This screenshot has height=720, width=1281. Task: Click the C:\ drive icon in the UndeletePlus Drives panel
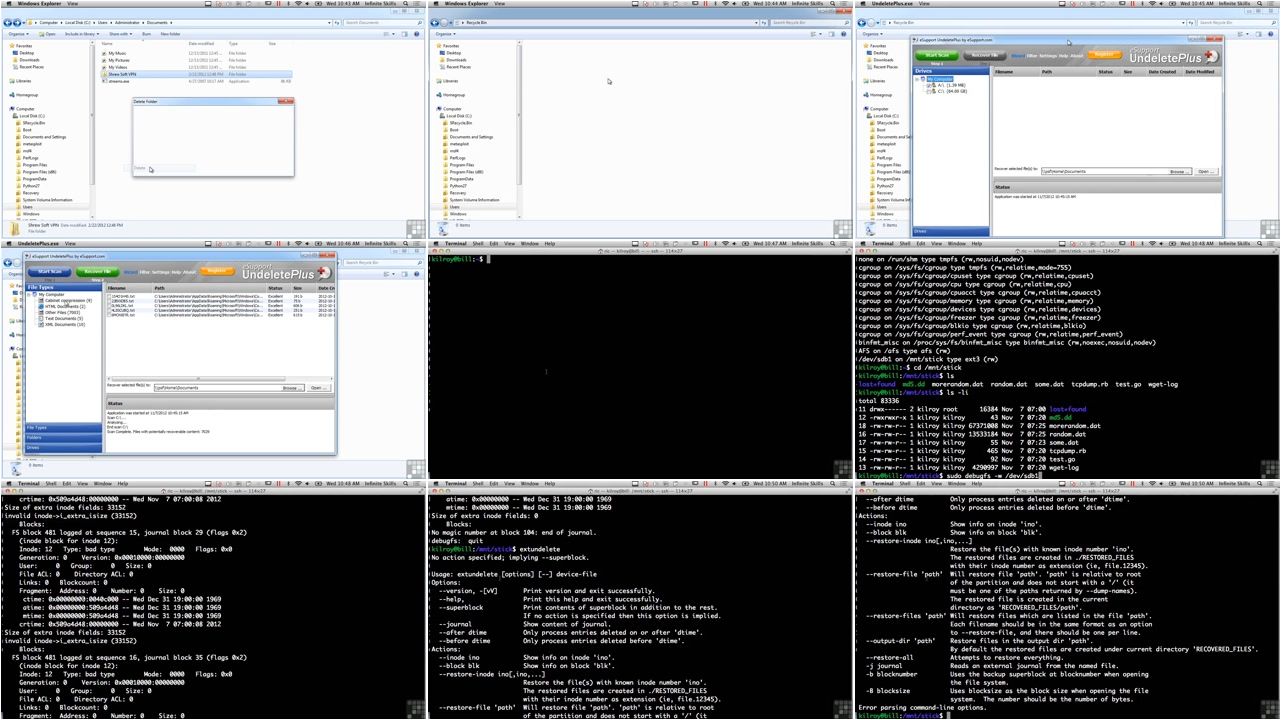934,91
